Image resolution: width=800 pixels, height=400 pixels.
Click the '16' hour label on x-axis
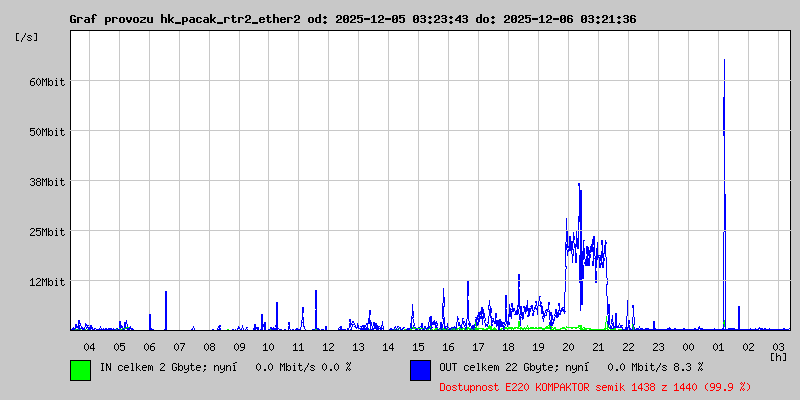click(x=448, y=347)
